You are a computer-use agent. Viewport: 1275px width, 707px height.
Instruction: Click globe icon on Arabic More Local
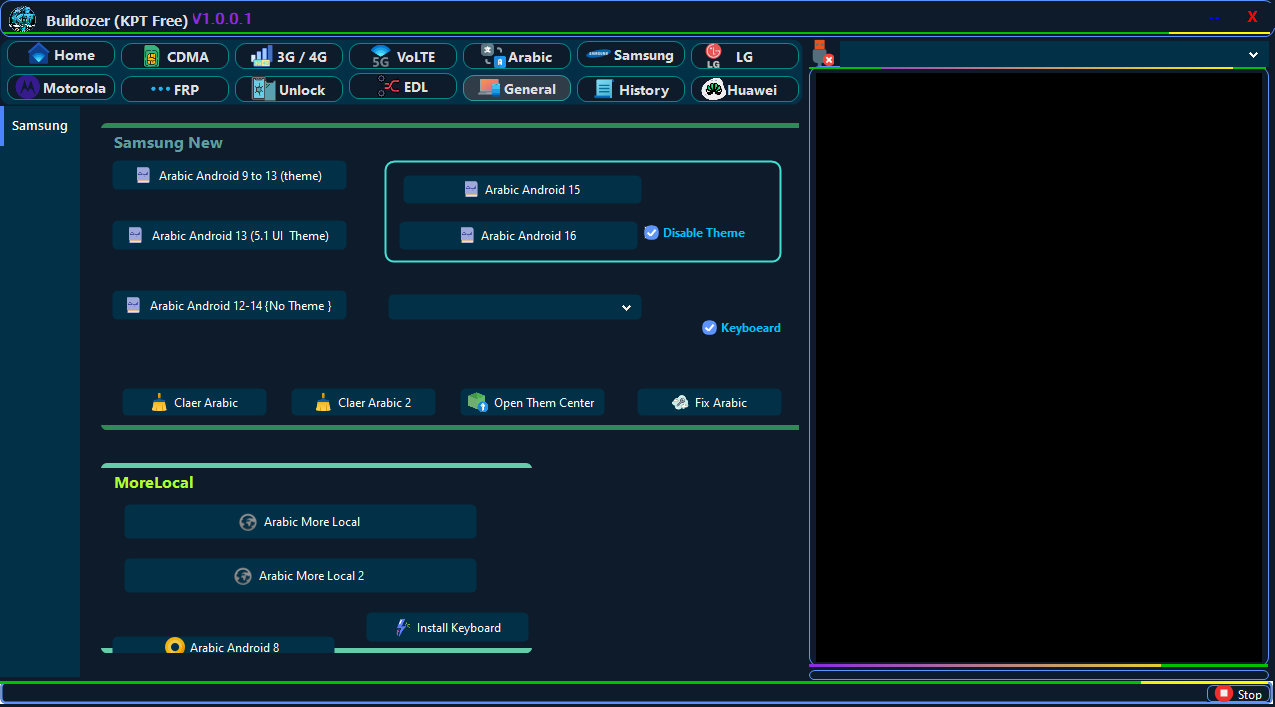248,522
